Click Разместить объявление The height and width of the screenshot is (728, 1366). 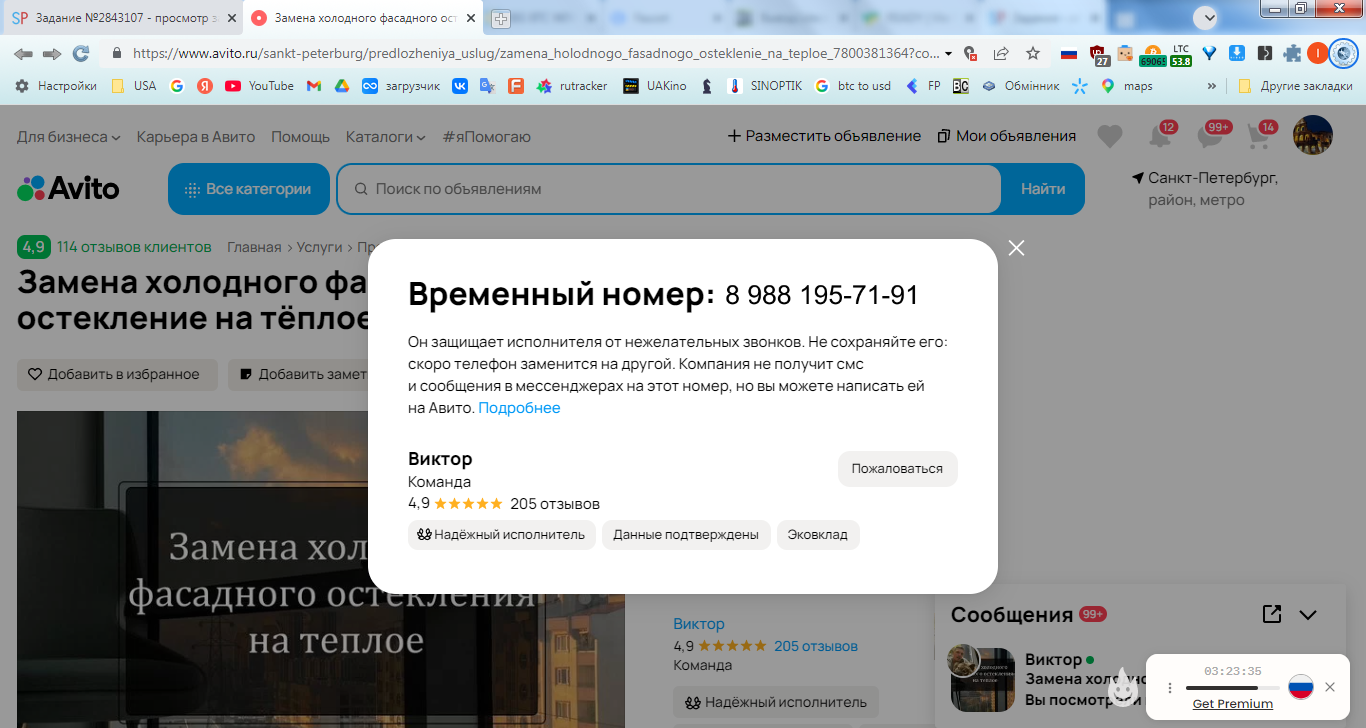click(824, 136)
